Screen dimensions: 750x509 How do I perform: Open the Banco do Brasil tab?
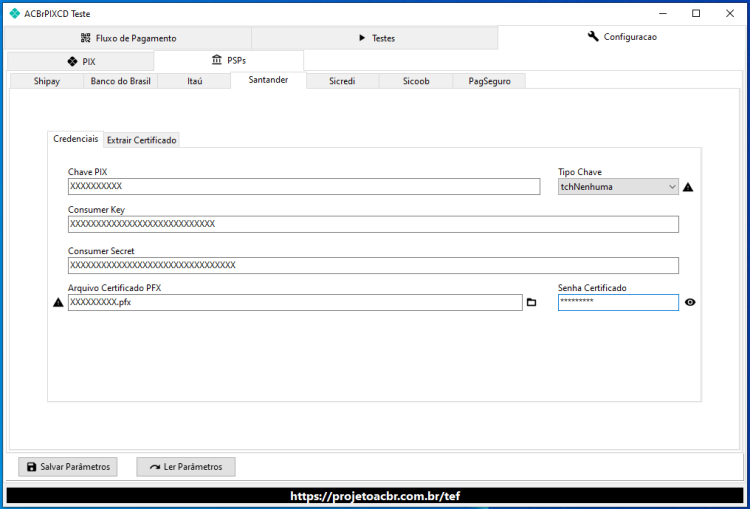pos(121,81)
